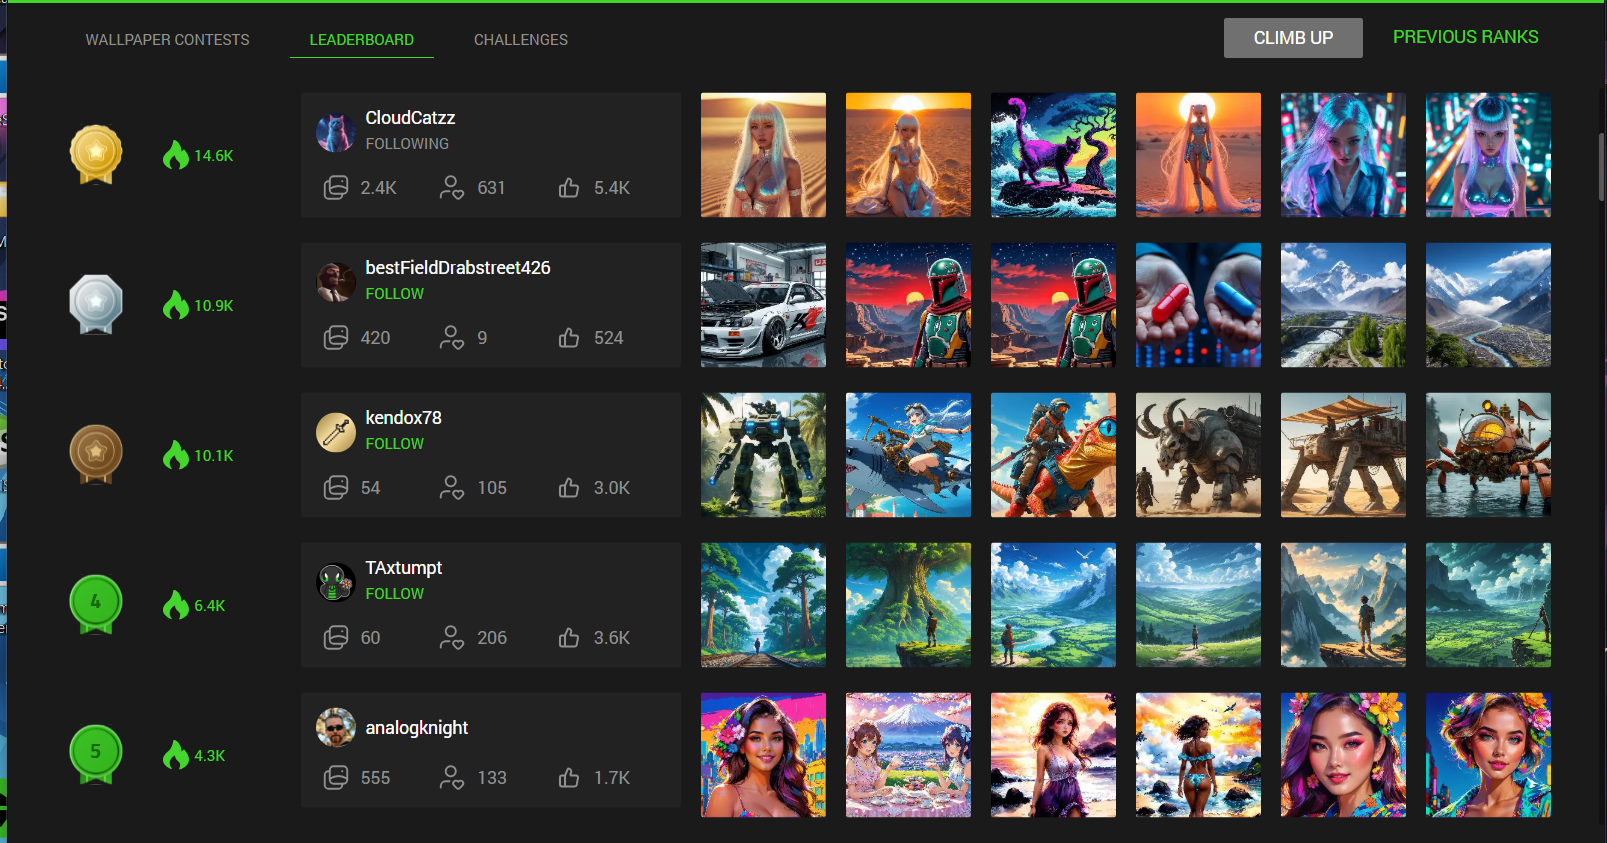Open bestFieldDrabstreet426 avatar

[336, 282]
